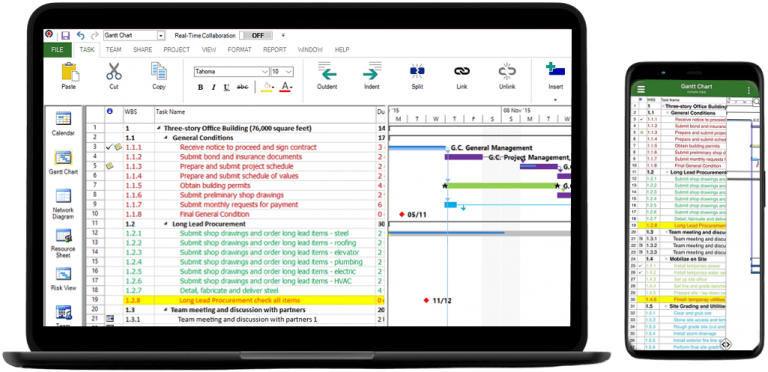The height and width of the screenshot is (372, 768).
Task: Switch to the PROJECT ribbon tab
Action: click(177, 50)
